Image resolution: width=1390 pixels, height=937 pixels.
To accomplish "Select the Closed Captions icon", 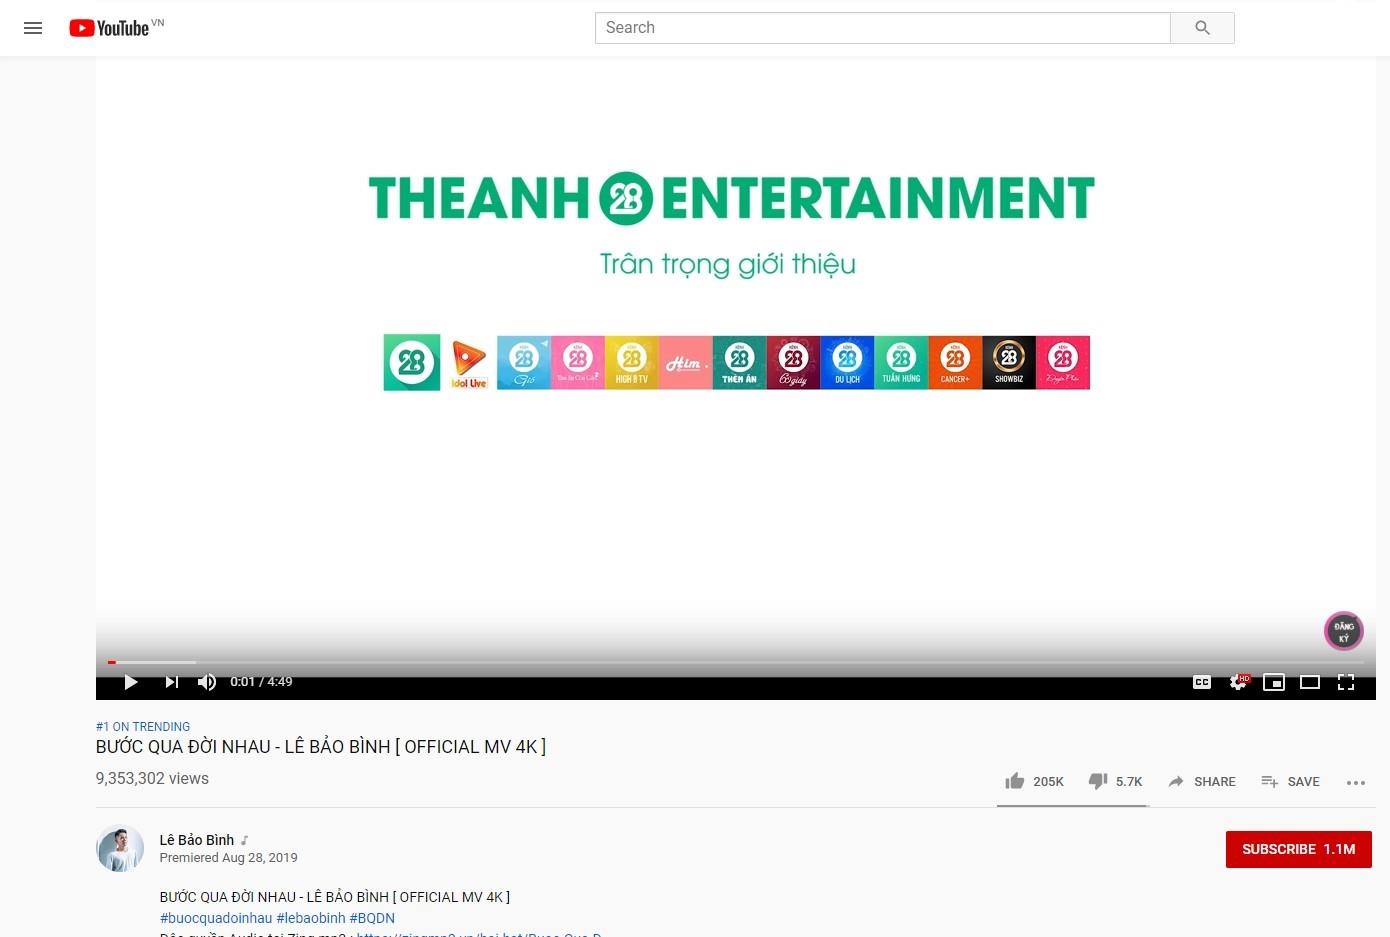I will pyautogui.click(x=1202, y=681).
